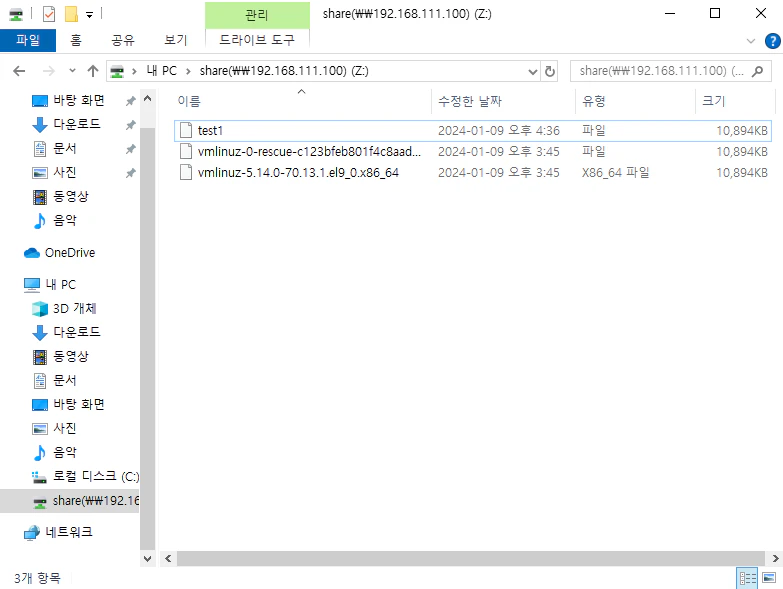Open the Help question mark icon
This screenshot has height=589, width=783.
point(773,41)
